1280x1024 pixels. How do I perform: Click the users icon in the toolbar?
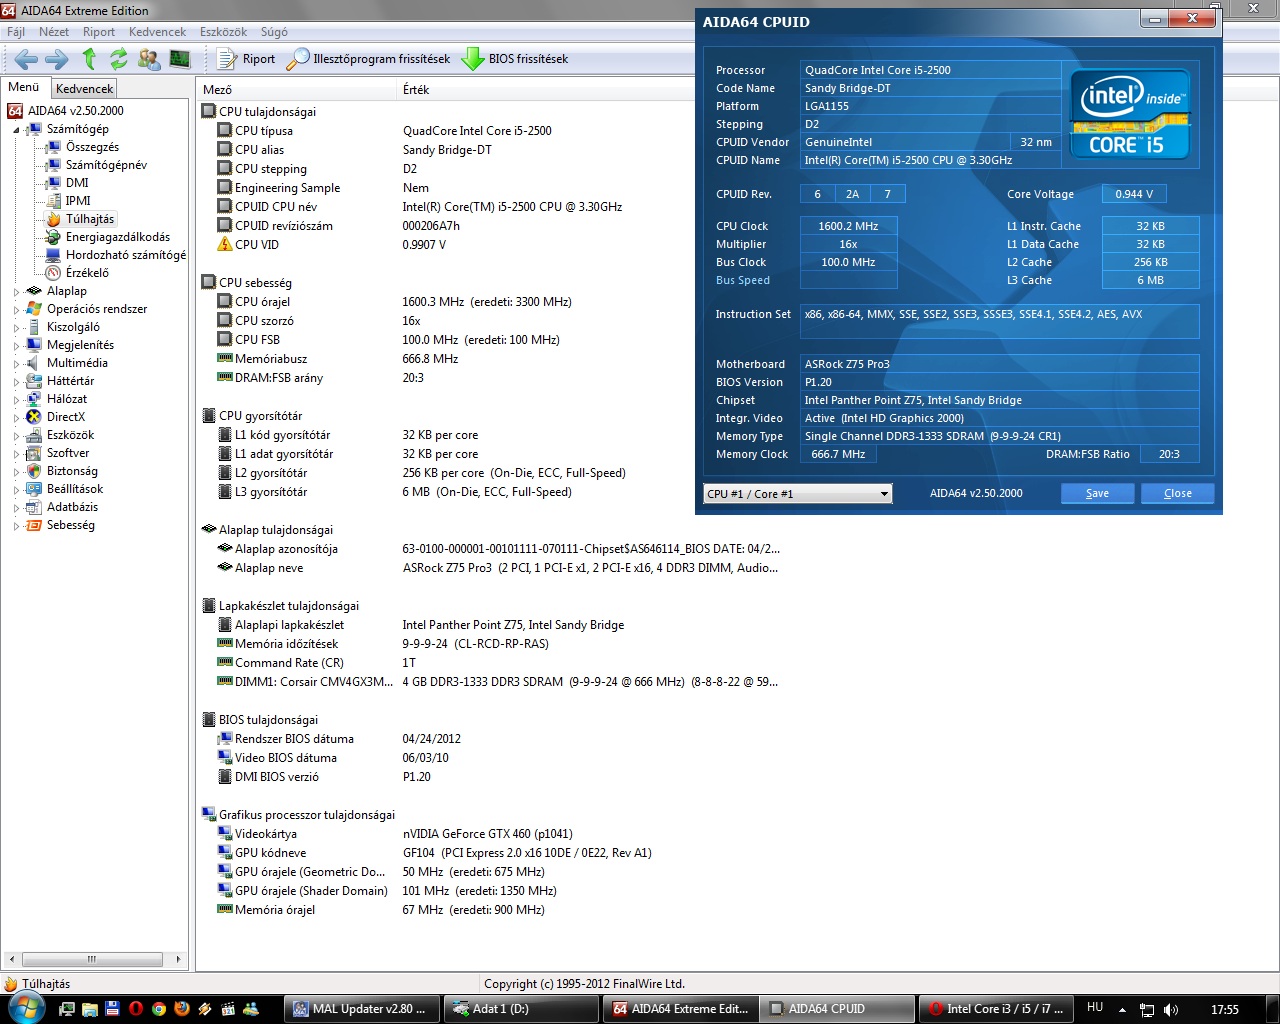(149, 59)
